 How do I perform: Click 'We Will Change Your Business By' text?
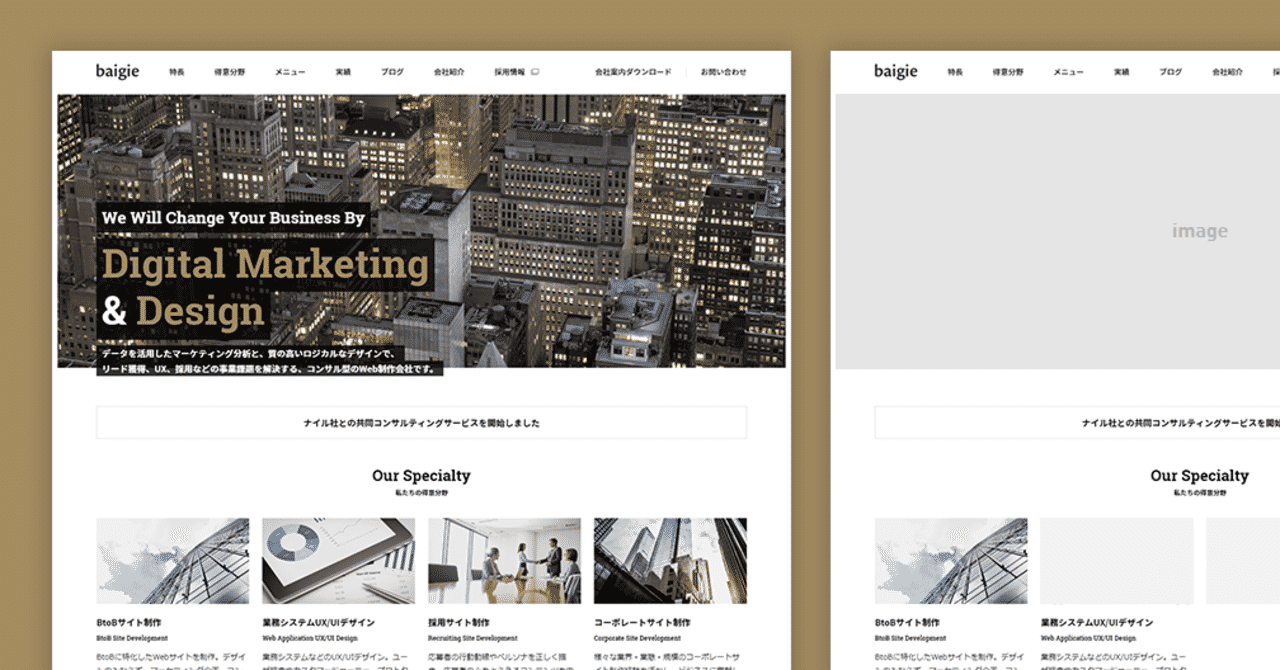tap(234, 218)
